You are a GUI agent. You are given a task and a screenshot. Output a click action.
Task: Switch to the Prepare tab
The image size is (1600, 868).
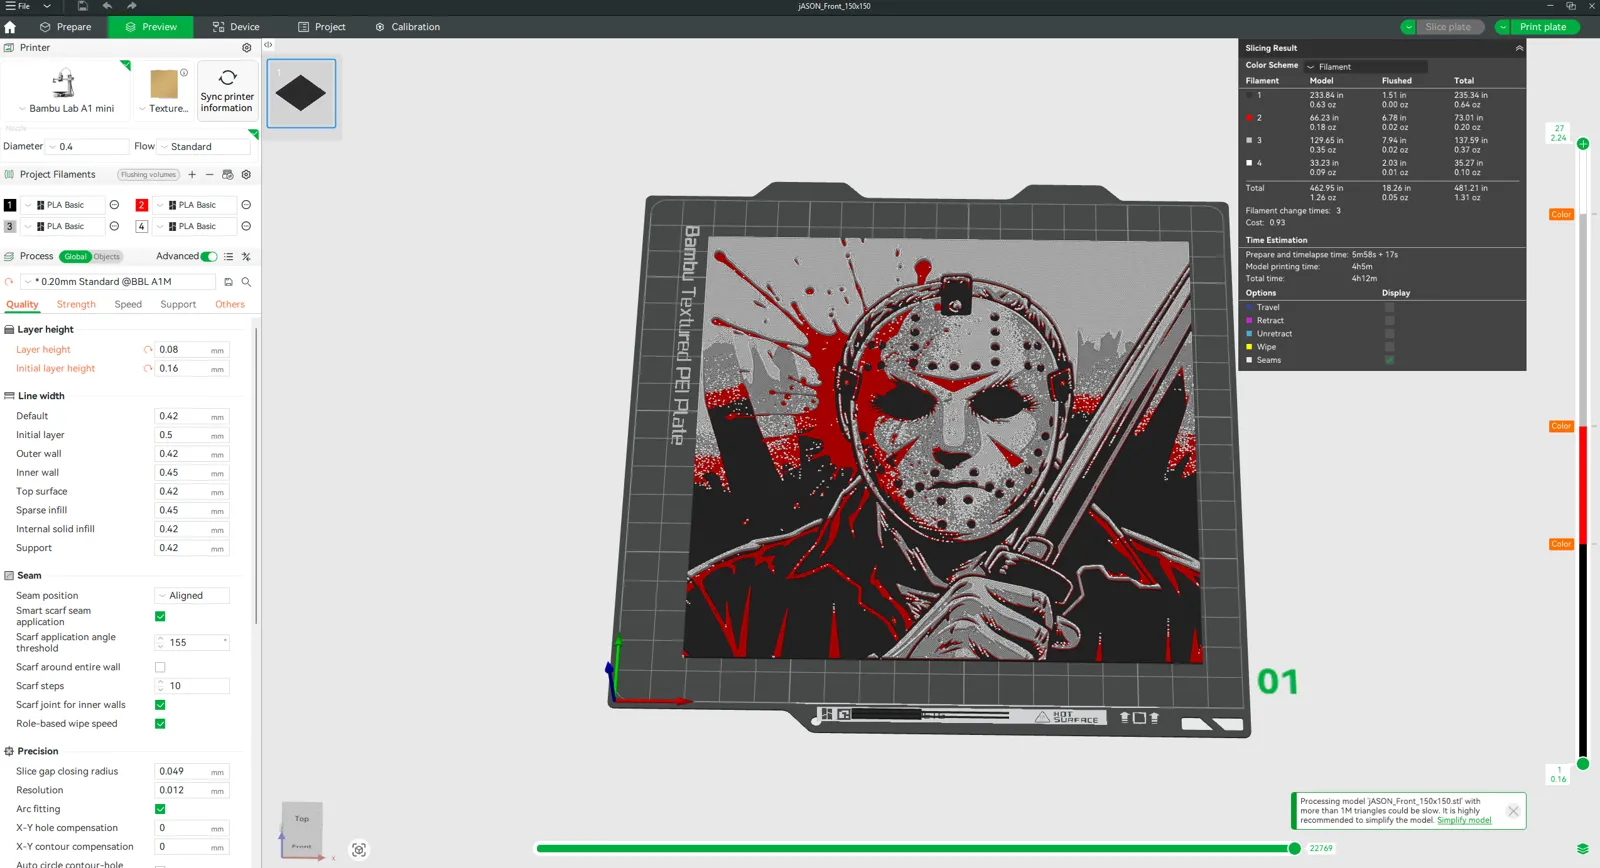[65, 27]
